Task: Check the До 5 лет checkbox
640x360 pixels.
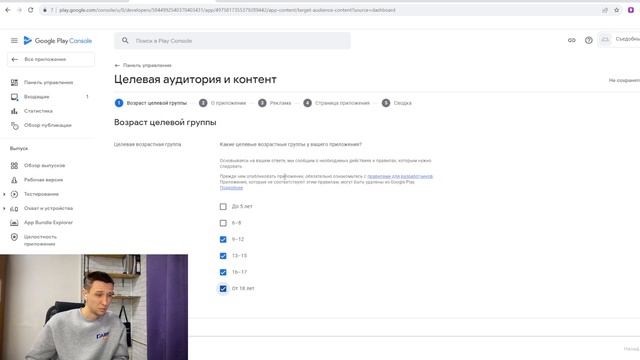Action: pos(223,207)
